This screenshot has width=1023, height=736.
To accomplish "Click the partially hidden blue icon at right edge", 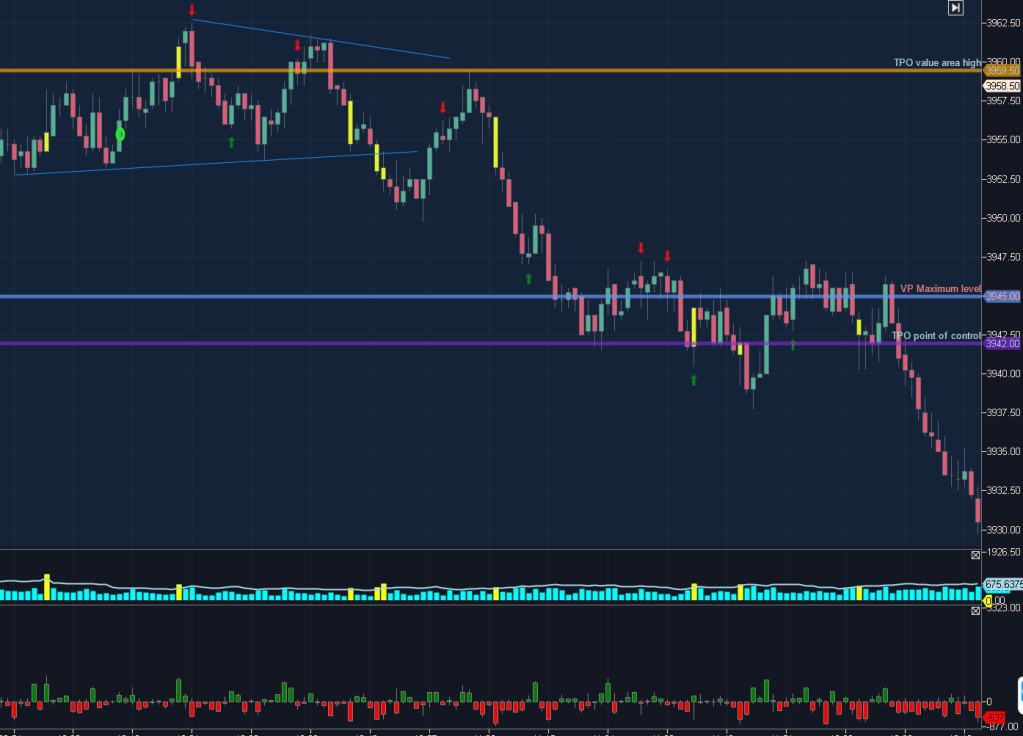I will click(x=1019, y=694).
